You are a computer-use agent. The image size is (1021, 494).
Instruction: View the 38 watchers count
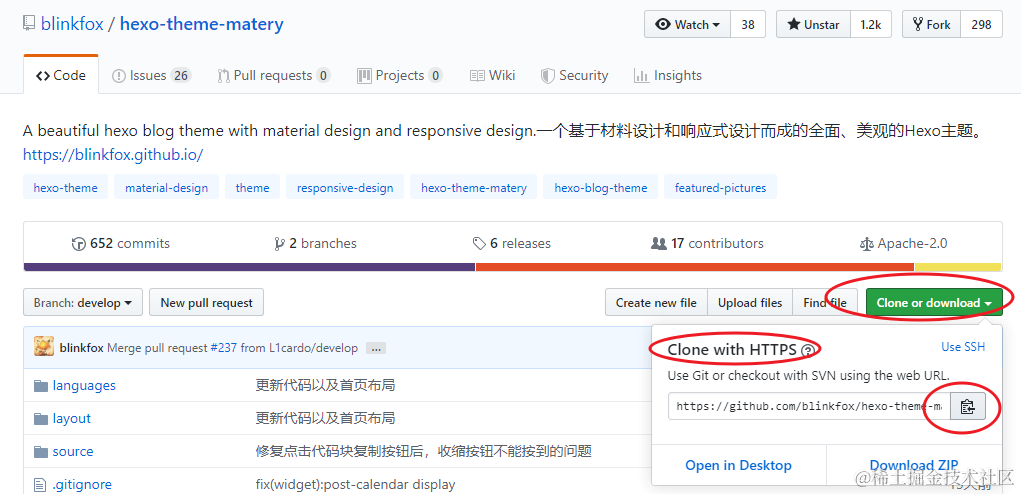(x=748, y=25)
